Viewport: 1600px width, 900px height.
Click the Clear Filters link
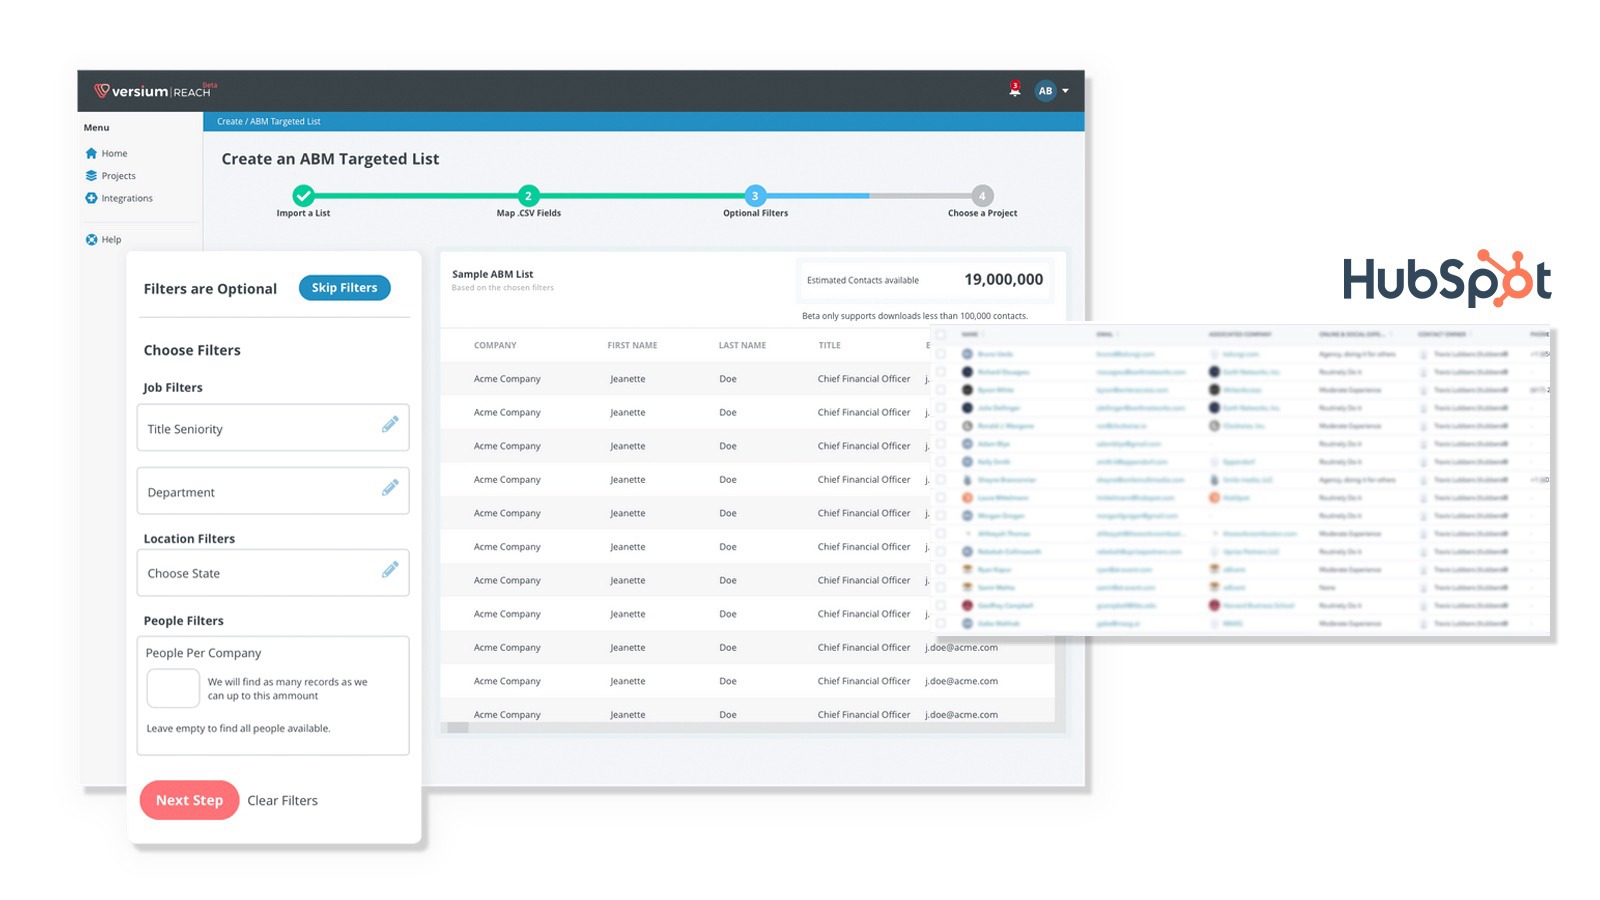click(x=283, y=801)
